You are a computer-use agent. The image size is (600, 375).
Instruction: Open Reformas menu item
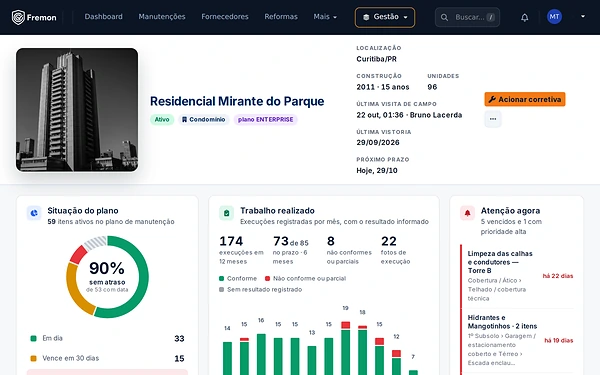[x=281, y=17]
